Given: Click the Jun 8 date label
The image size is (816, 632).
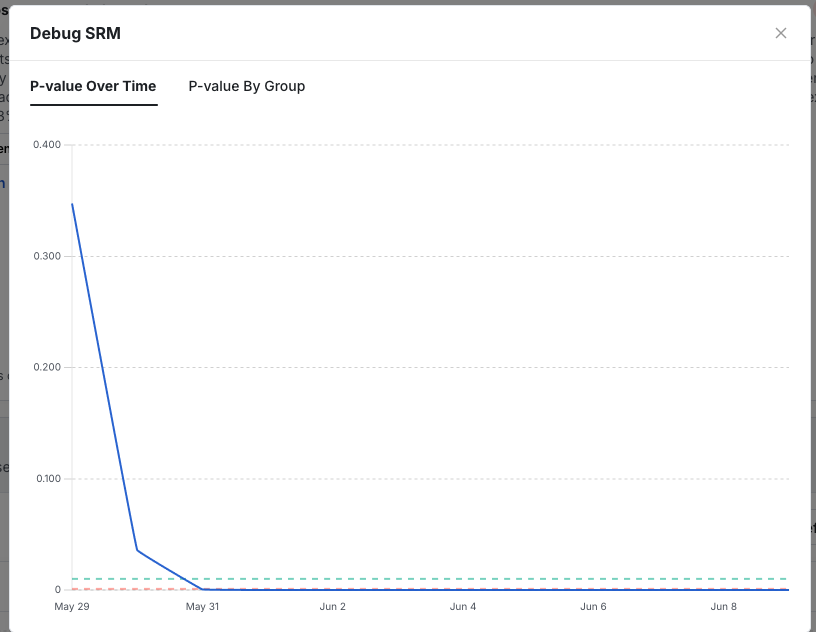Looking at the screenshot, I should click(723, 606).
